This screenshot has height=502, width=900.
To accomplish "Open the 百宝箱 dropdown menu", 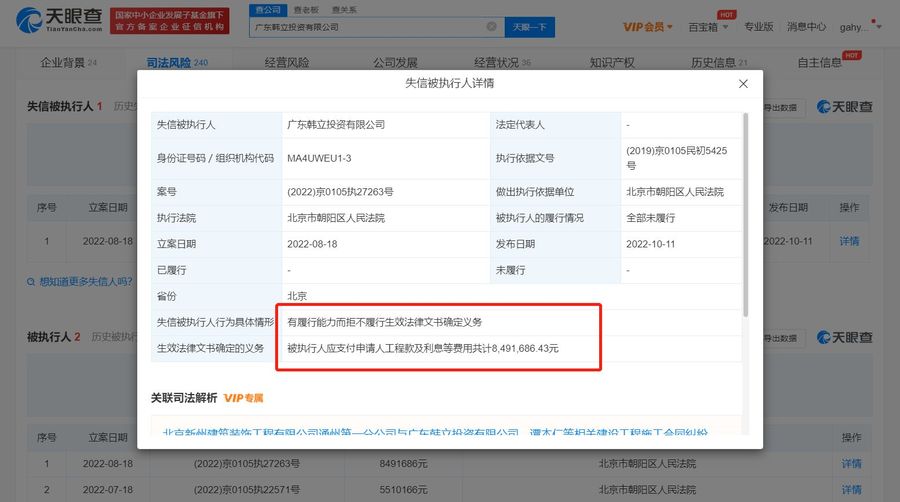I will 709,27.
